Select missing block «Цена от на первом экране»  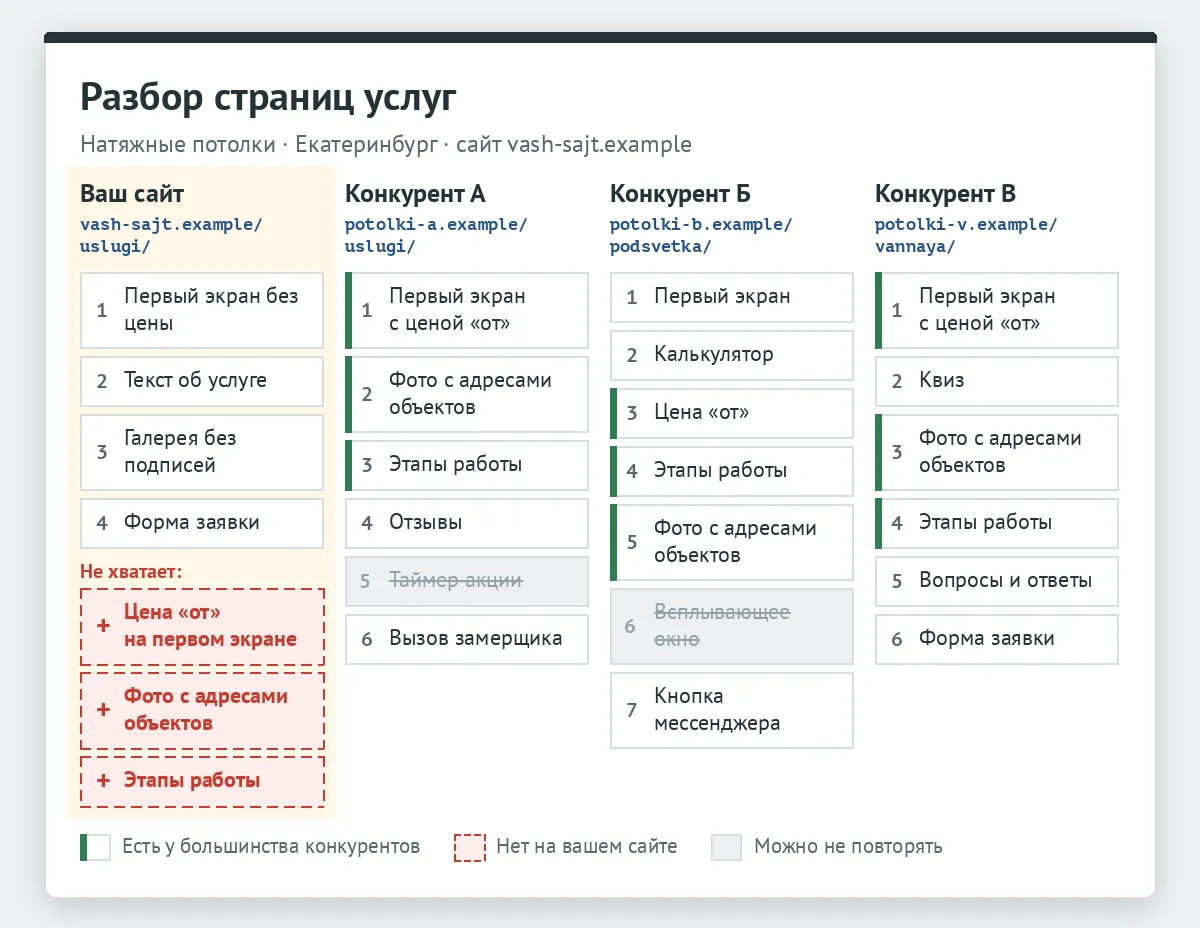coord(202,626)
